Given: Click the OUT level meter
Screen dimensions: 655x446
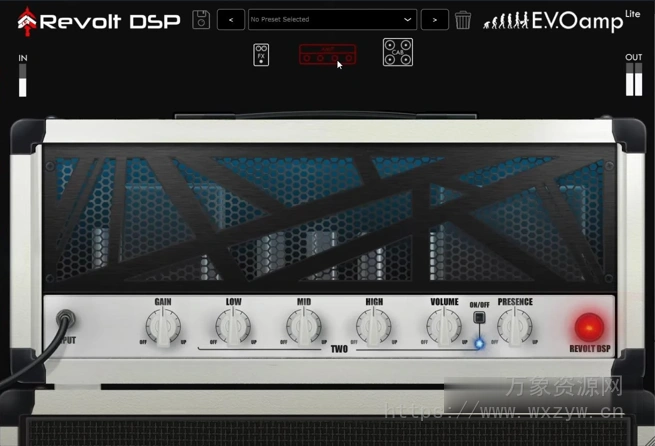Looking at the screenshot, I should click(634, 80).
